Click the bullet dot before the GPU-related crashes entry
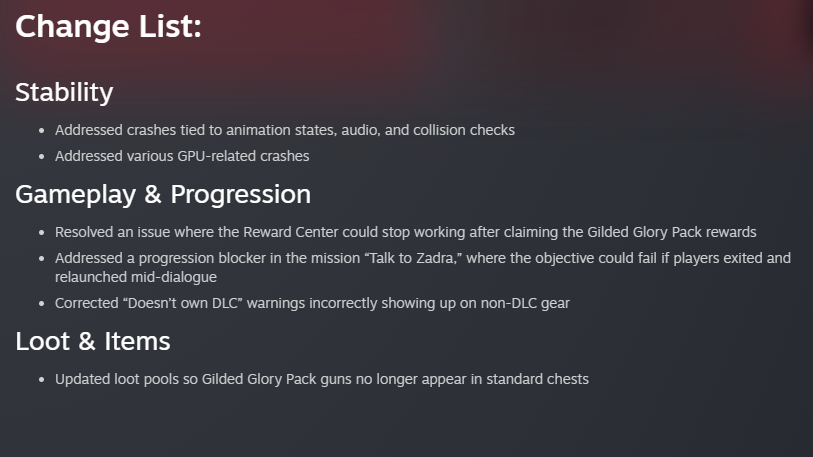The image size is (813, 457). (x=41, y=156)
